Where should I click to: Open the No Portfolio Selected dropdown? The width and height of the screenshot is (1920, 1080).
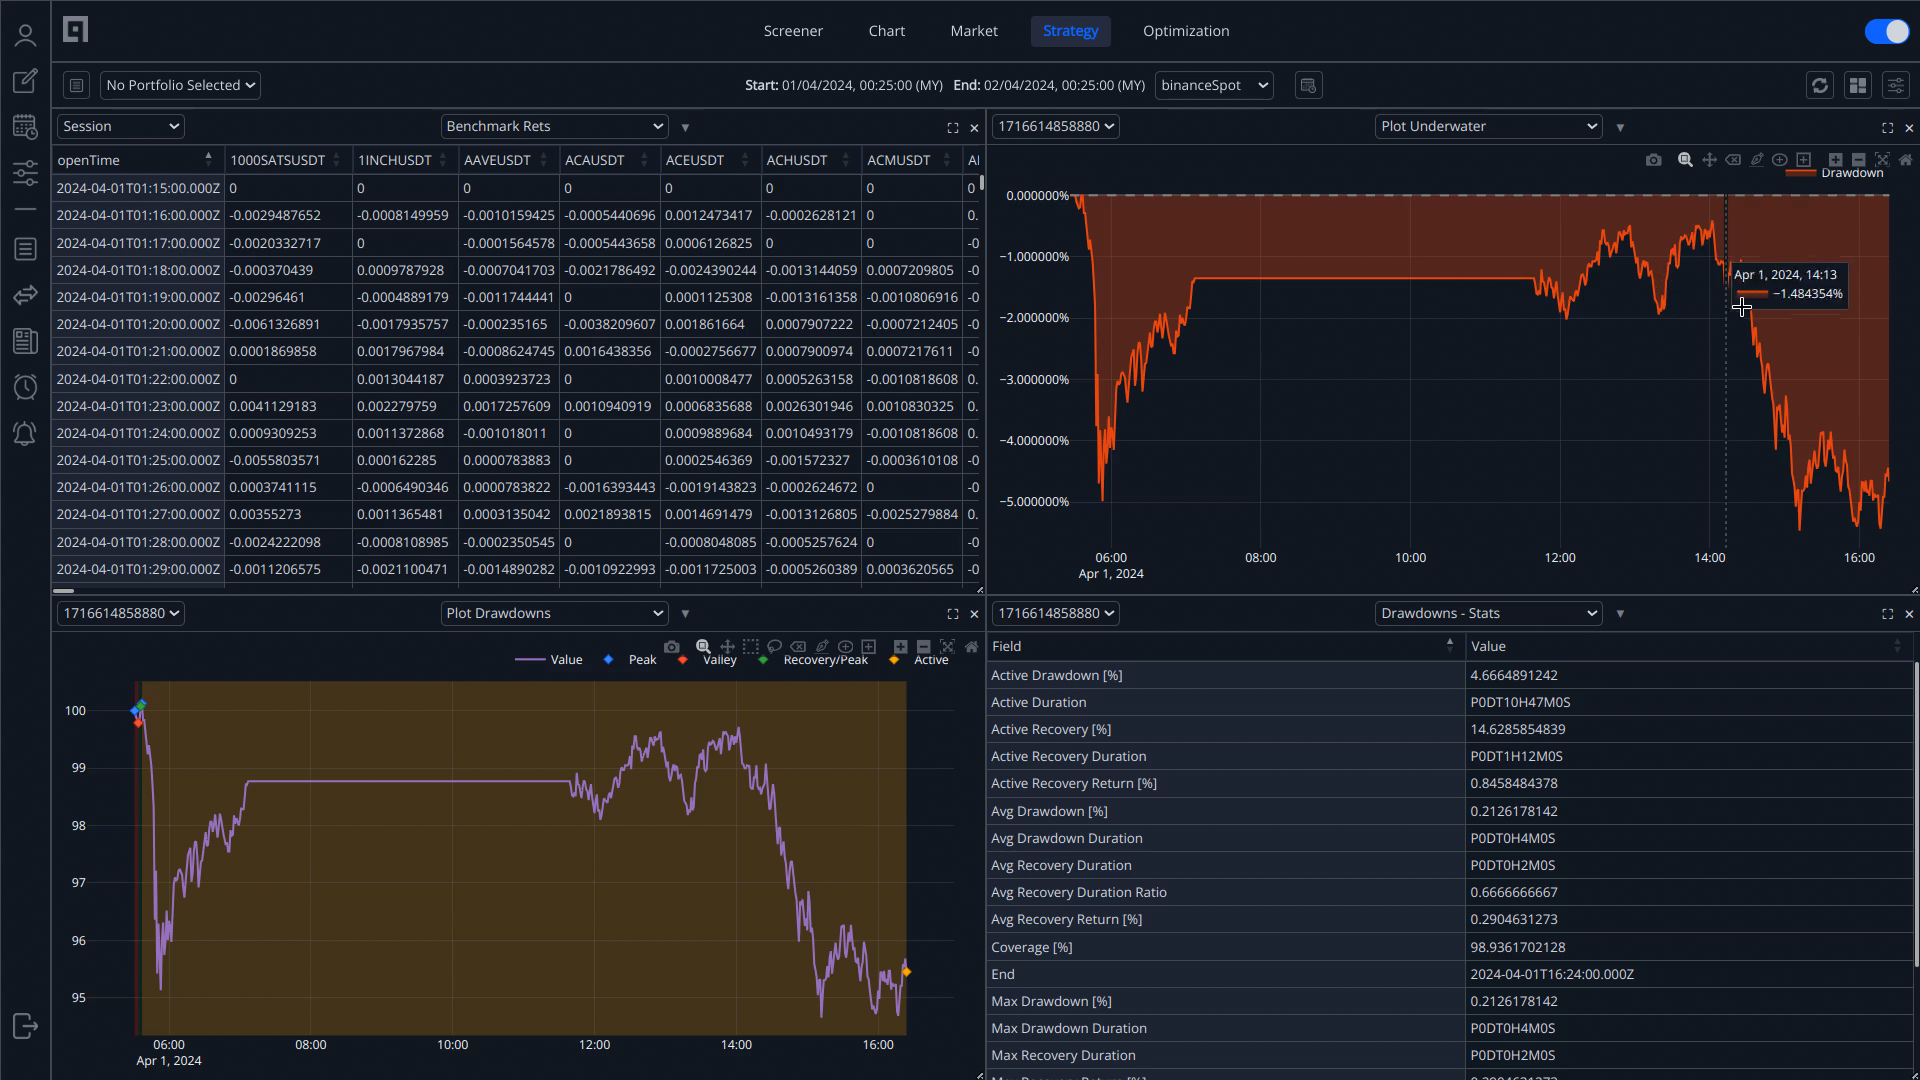point(180,86)
